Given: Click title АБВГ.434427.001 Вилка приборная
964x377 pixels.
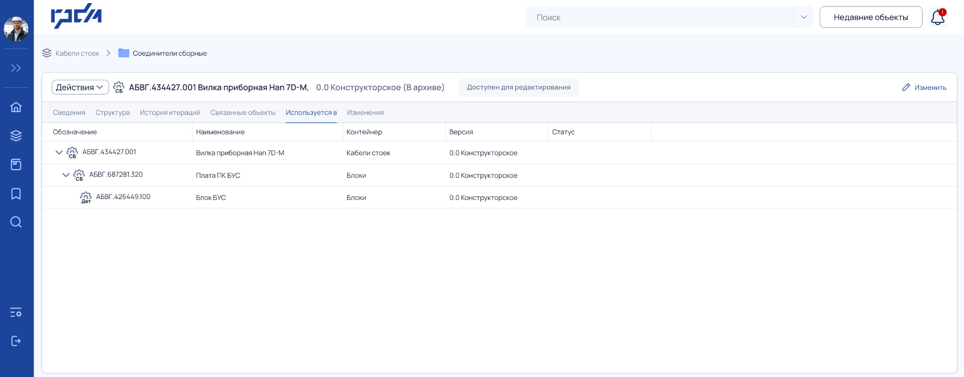Looking at the screenshot, I should point(219,87).
